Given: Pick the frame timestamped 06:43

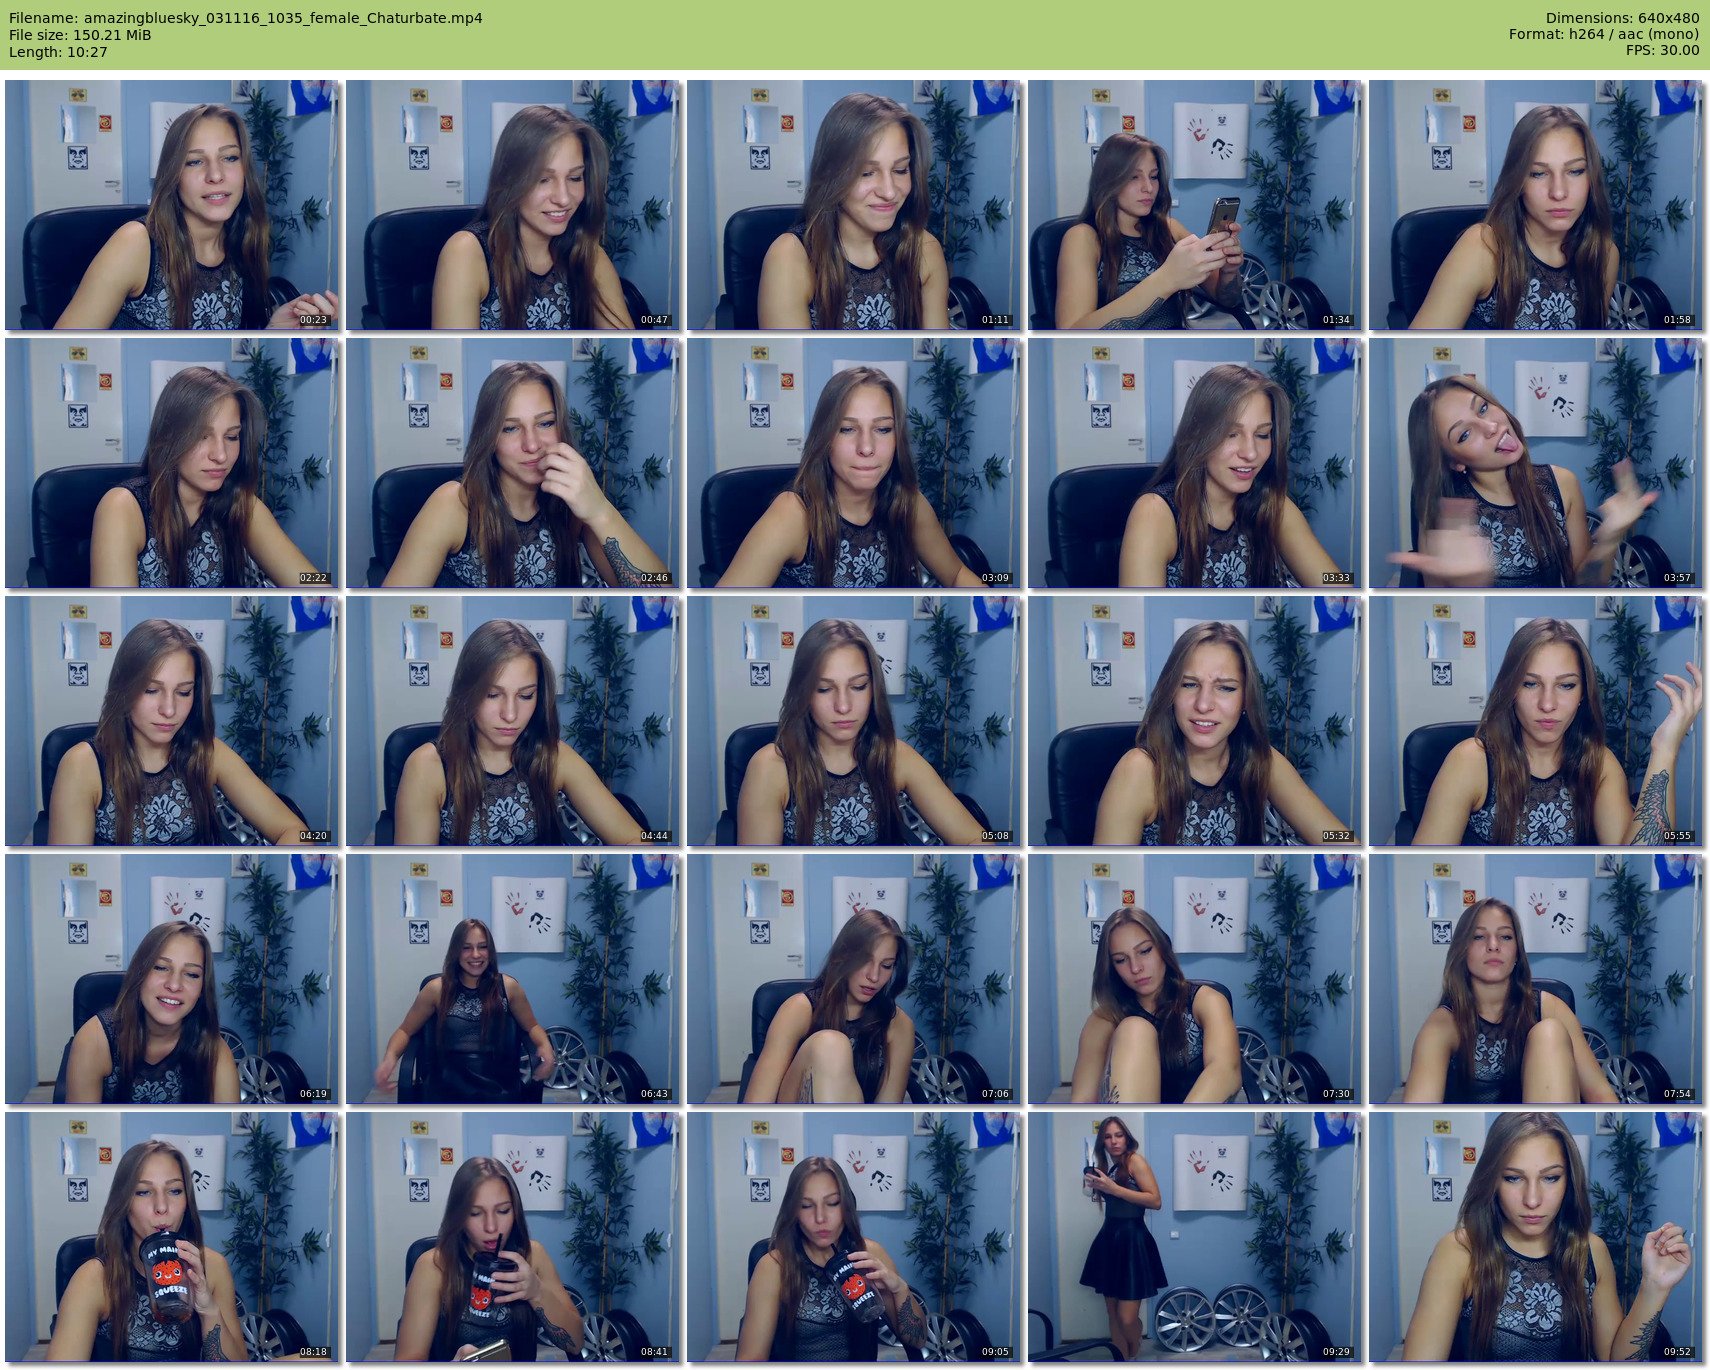Looking at the screenshot, I should pos(512,979).
